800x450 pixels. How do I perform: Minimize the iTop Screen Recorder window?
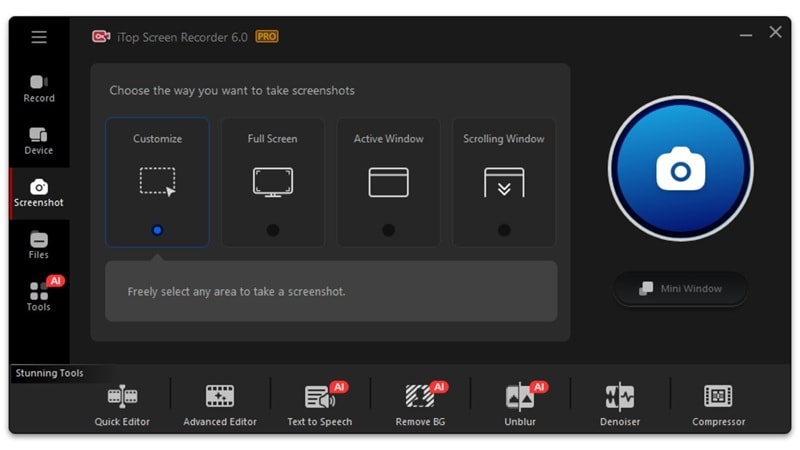click(x=746, y=35)
